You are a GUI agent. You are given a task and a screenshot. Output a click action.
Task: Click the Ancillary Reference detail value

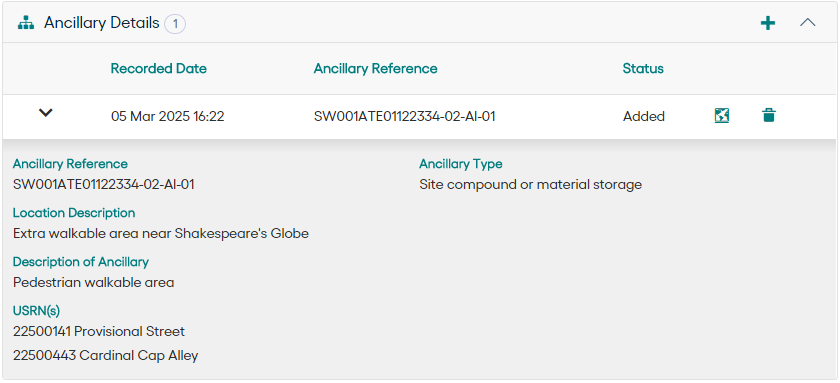[x=103, y=185]
